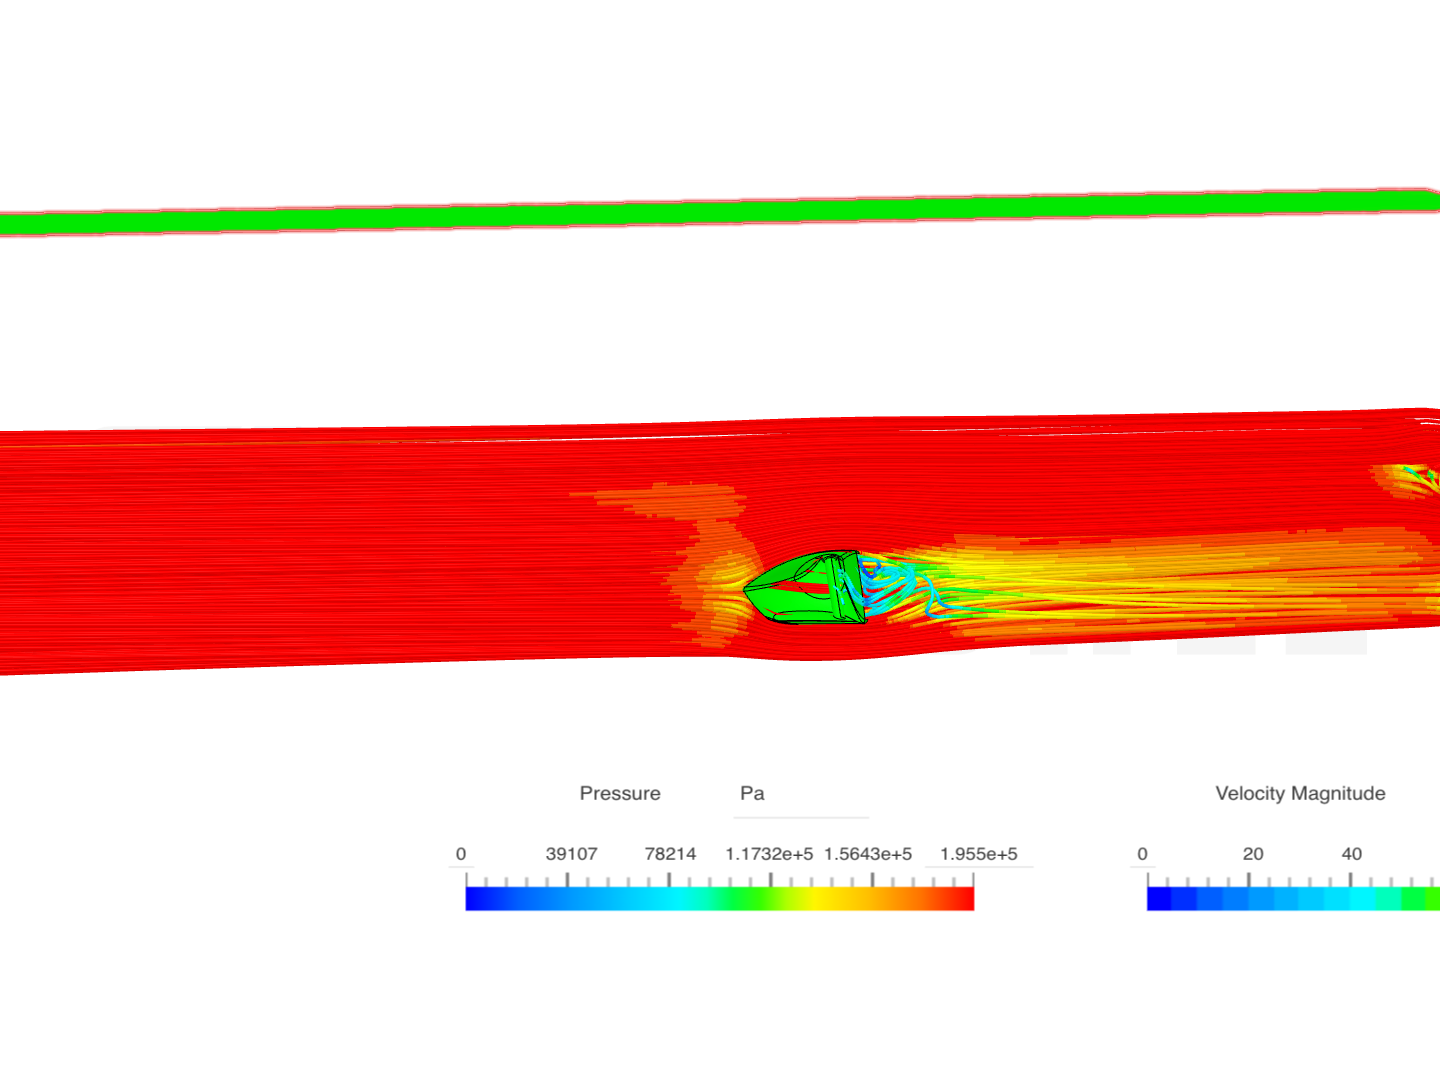Click the 20 velocity tick label
The width and height of the screenshot is (1440, 1080).
pos(1253,854)
